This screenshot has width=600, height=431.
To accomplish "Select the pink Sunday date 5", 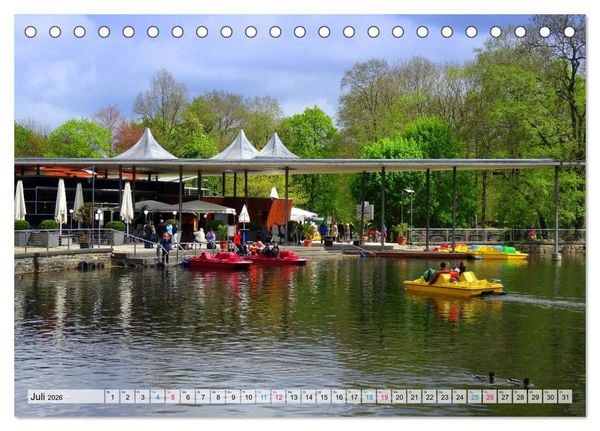I will coord(173,397).
